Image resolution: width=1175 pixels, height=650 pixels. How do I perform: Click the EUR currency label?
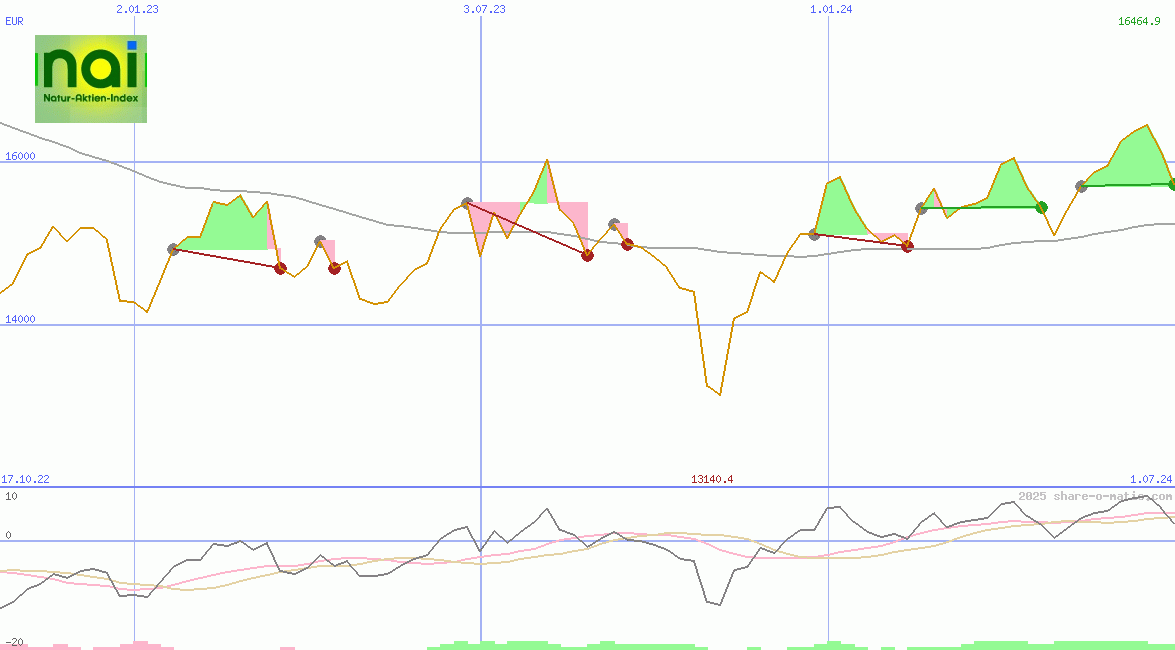[14, 21]
